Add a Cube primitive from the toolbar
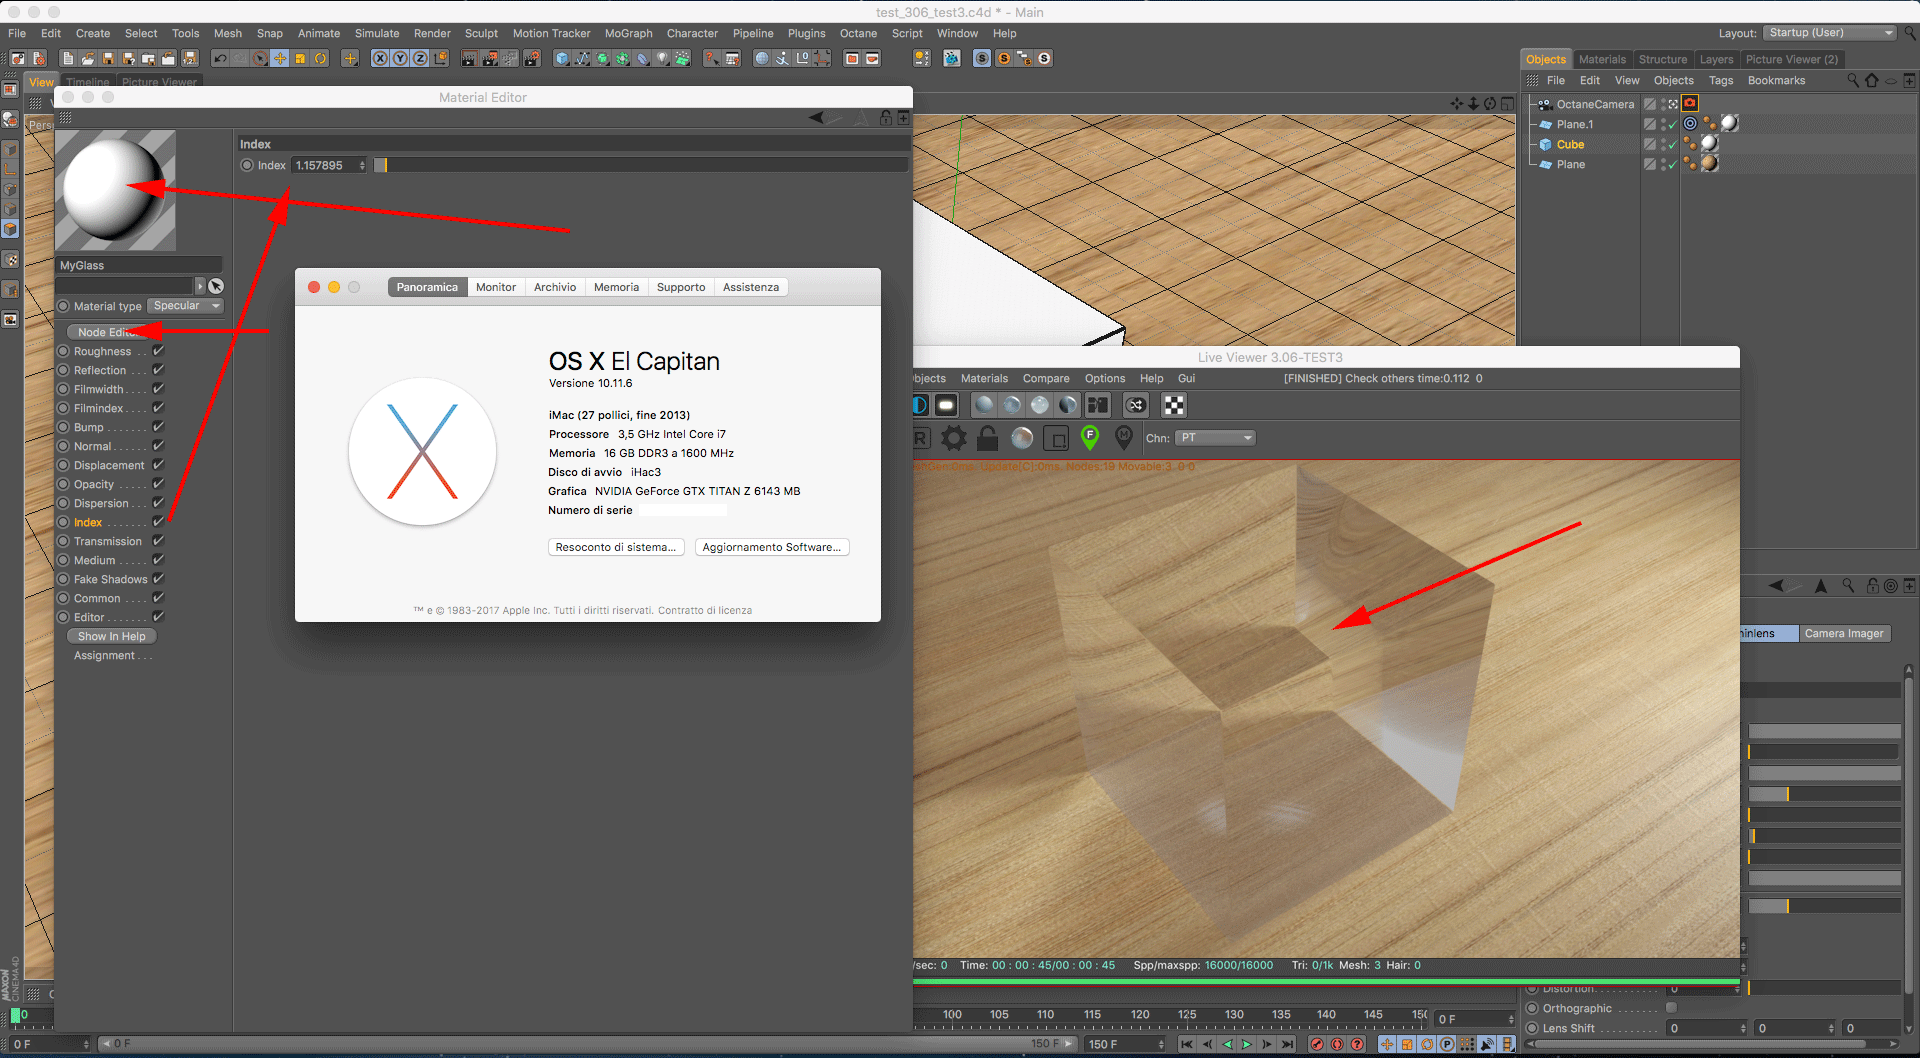The image size is (1920, 1058). (x=562, y=59)
